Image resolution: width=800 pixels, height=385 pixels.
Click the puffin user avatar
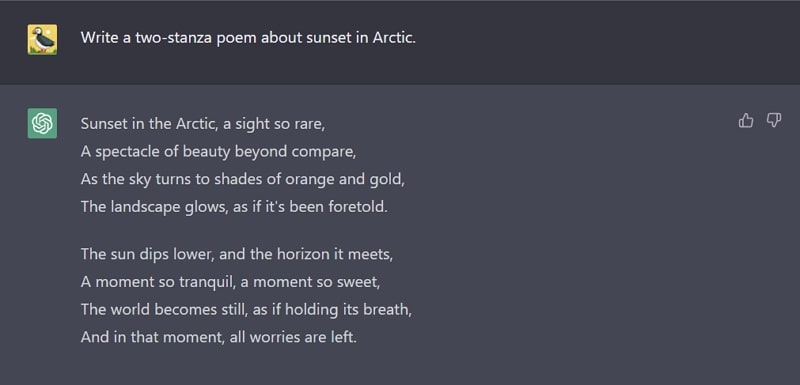tap(42, 39)
